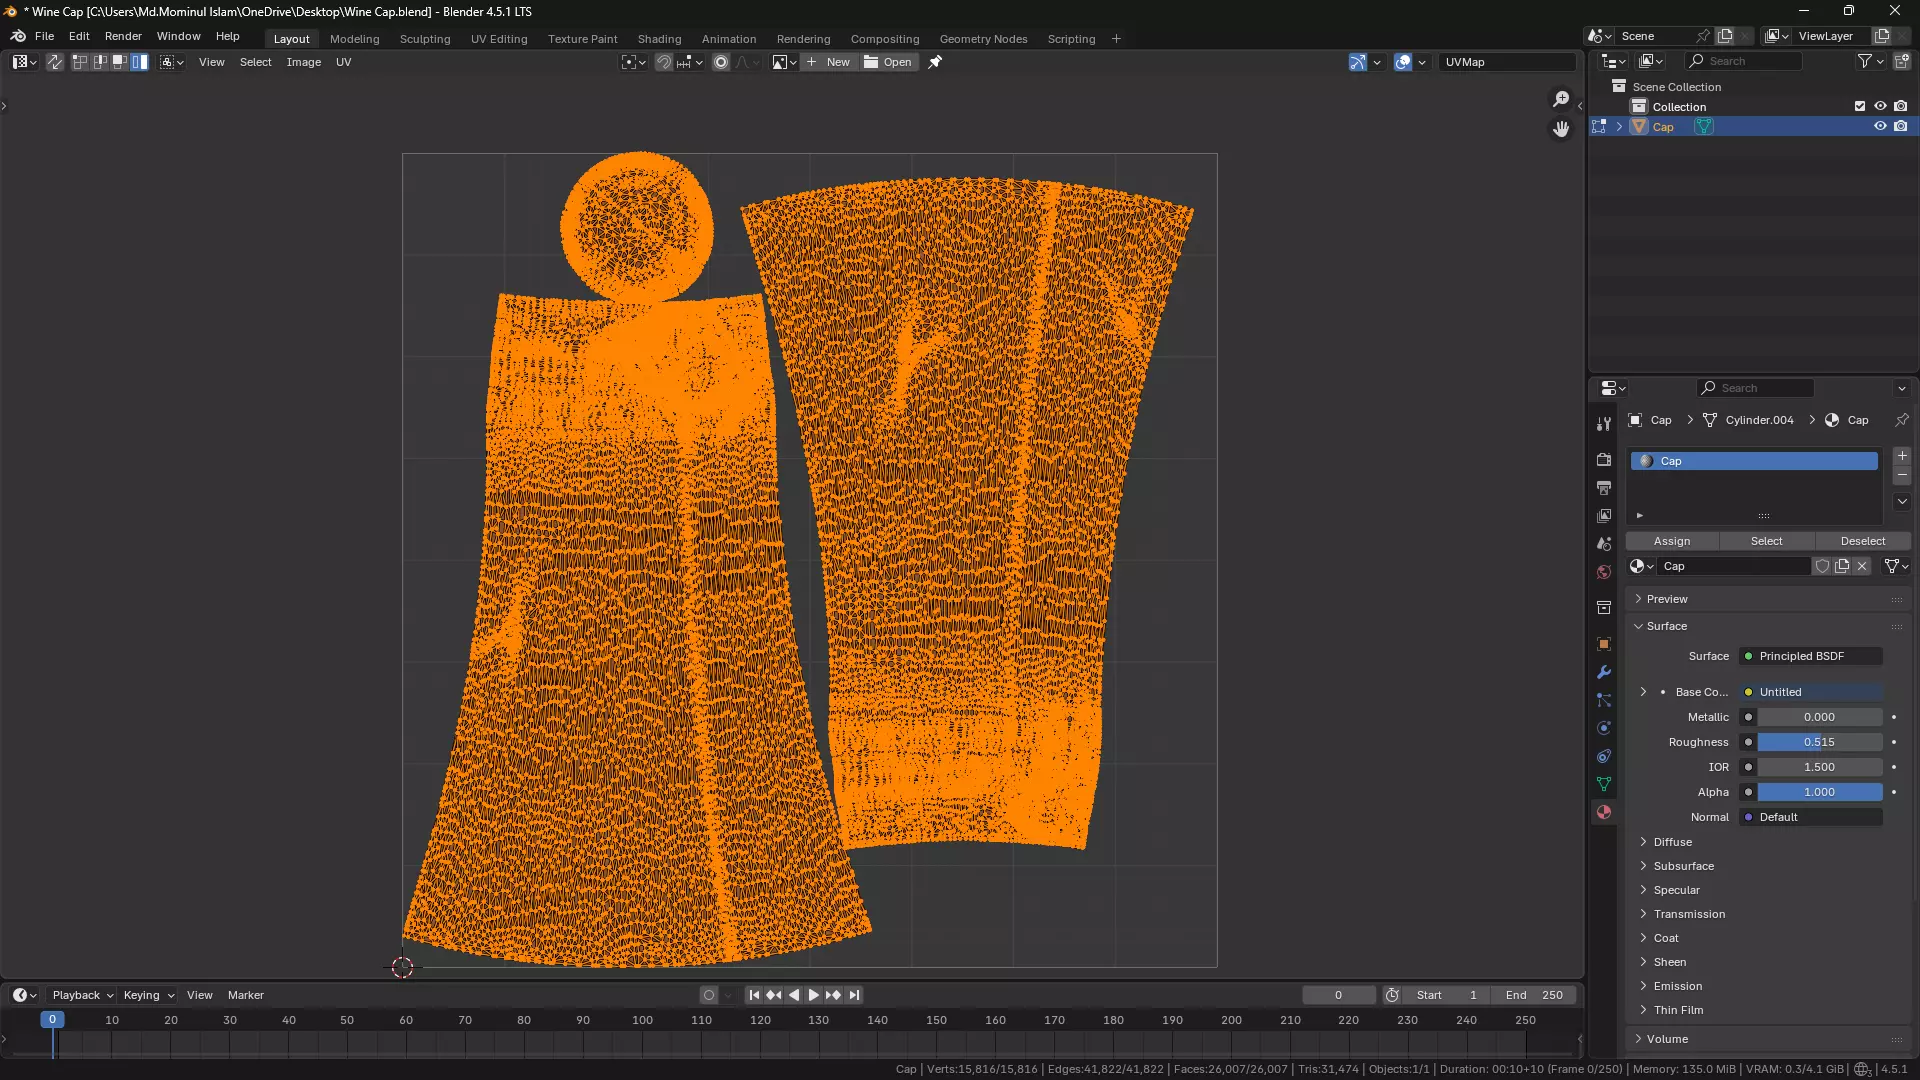Screen dimensions: 1920x1080
Task: Click the Assign material button
Action: point(1672,541)
